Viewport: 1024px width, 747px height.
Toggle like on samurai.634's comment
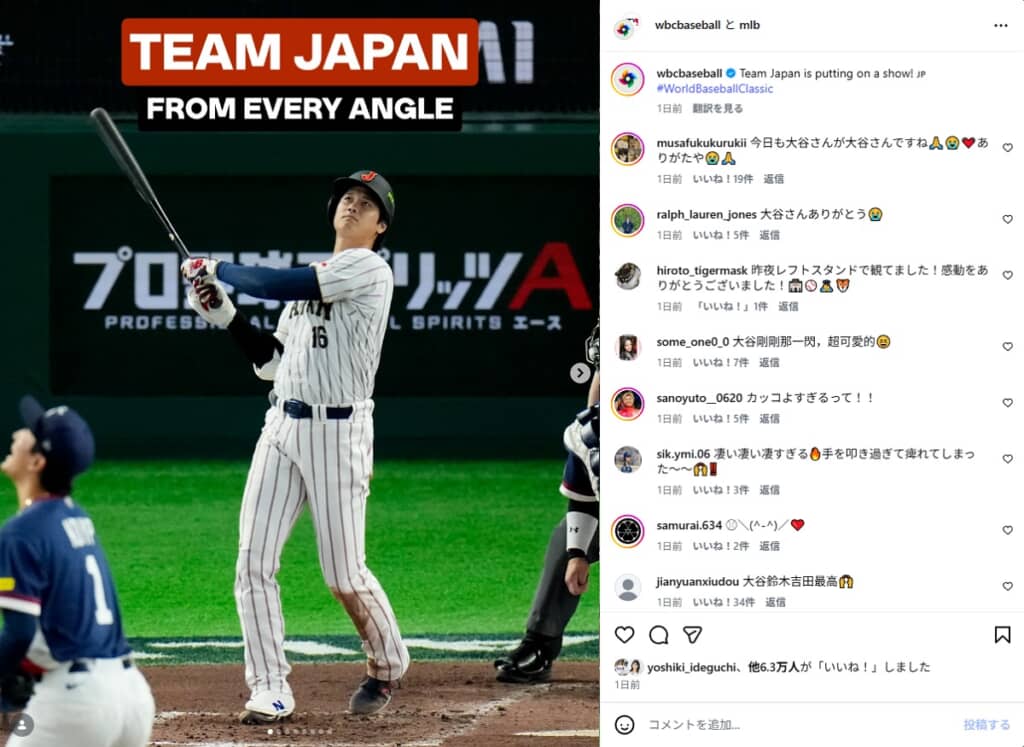[x=1007, y=530]
